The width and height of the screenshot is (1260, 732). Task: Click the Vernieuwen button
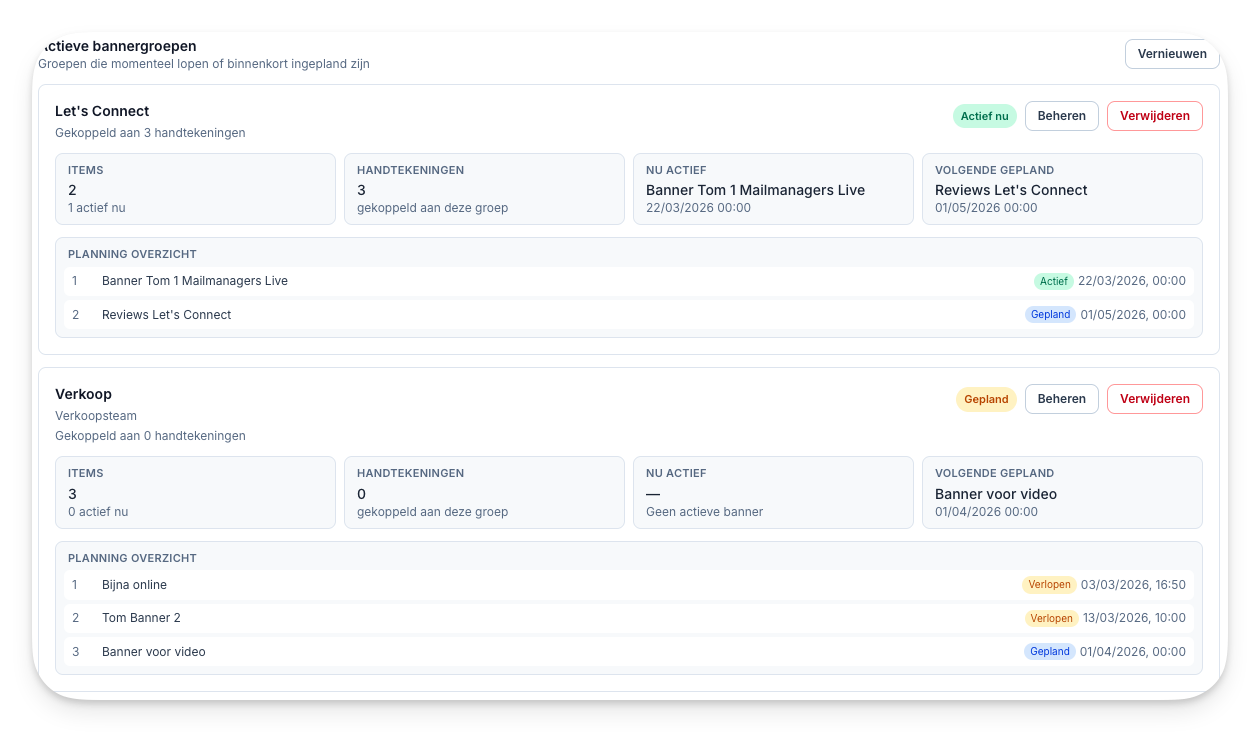(1171, 54)
